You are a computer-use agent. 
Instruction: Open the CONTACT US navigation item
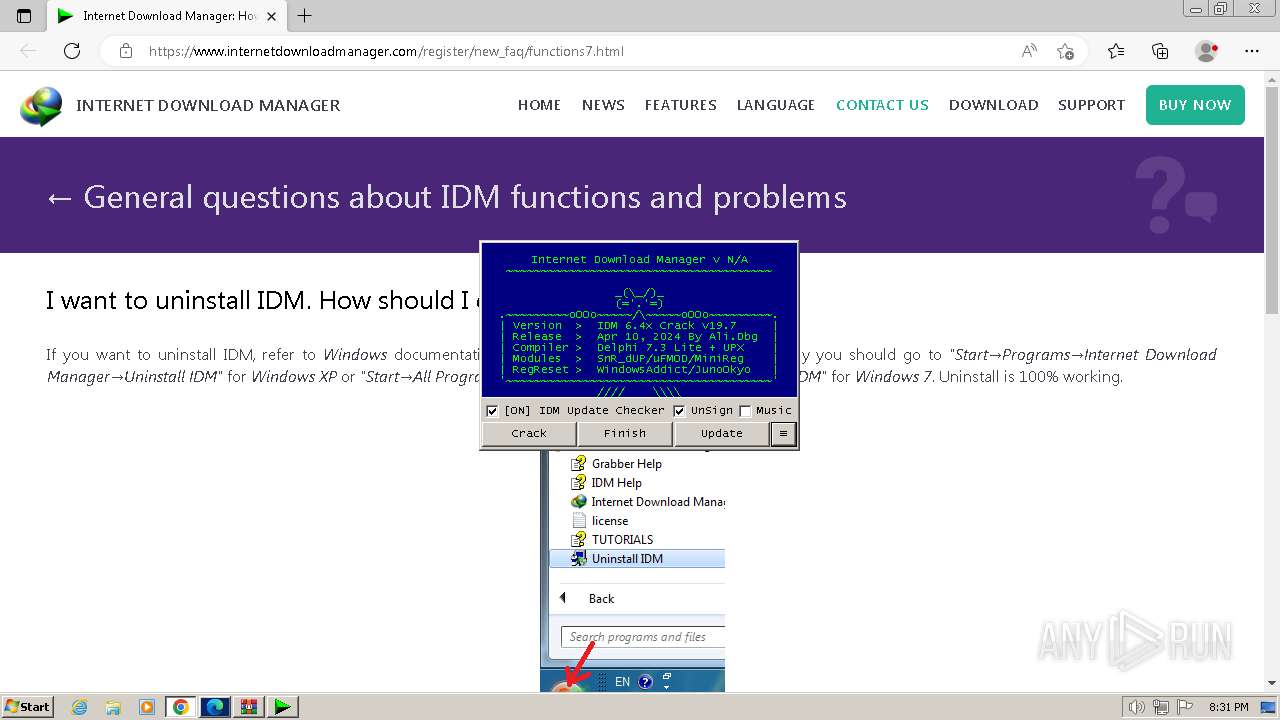882,105
